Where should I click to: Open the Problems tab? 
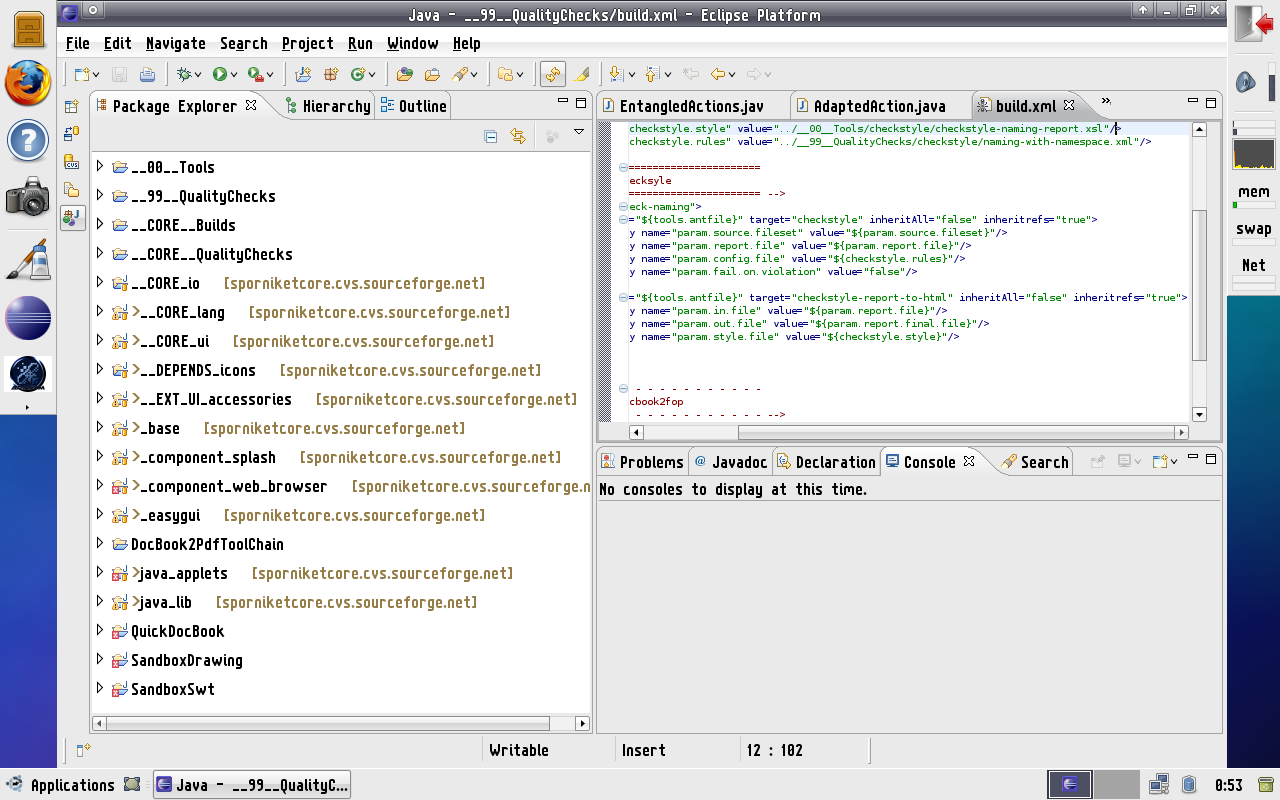[642, 462]
